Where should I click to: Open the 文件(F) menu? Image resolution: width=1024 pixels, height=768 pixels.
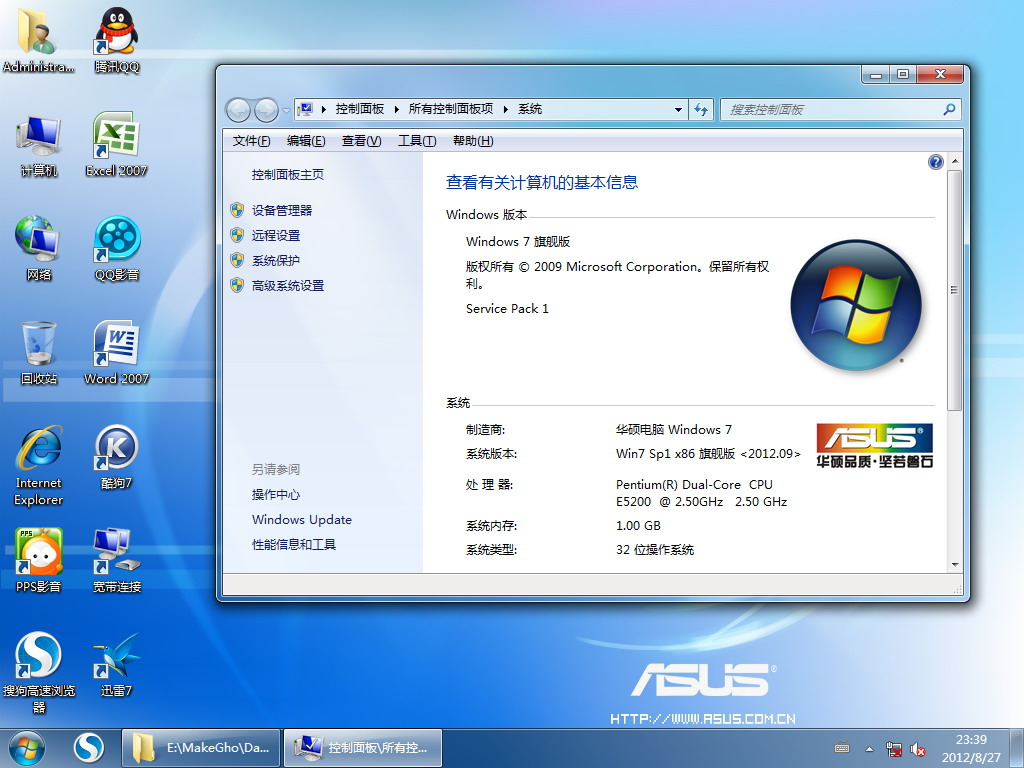(251, 141)
